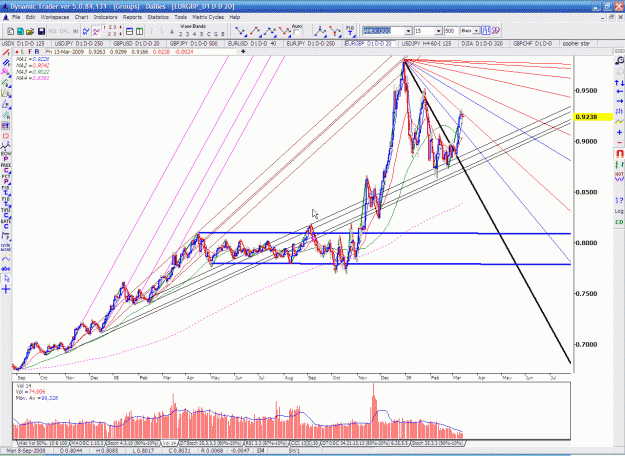Click the blue right arrow scroll icon
Viewport: 625px width, 456px height.
click(x=619, y=101)
